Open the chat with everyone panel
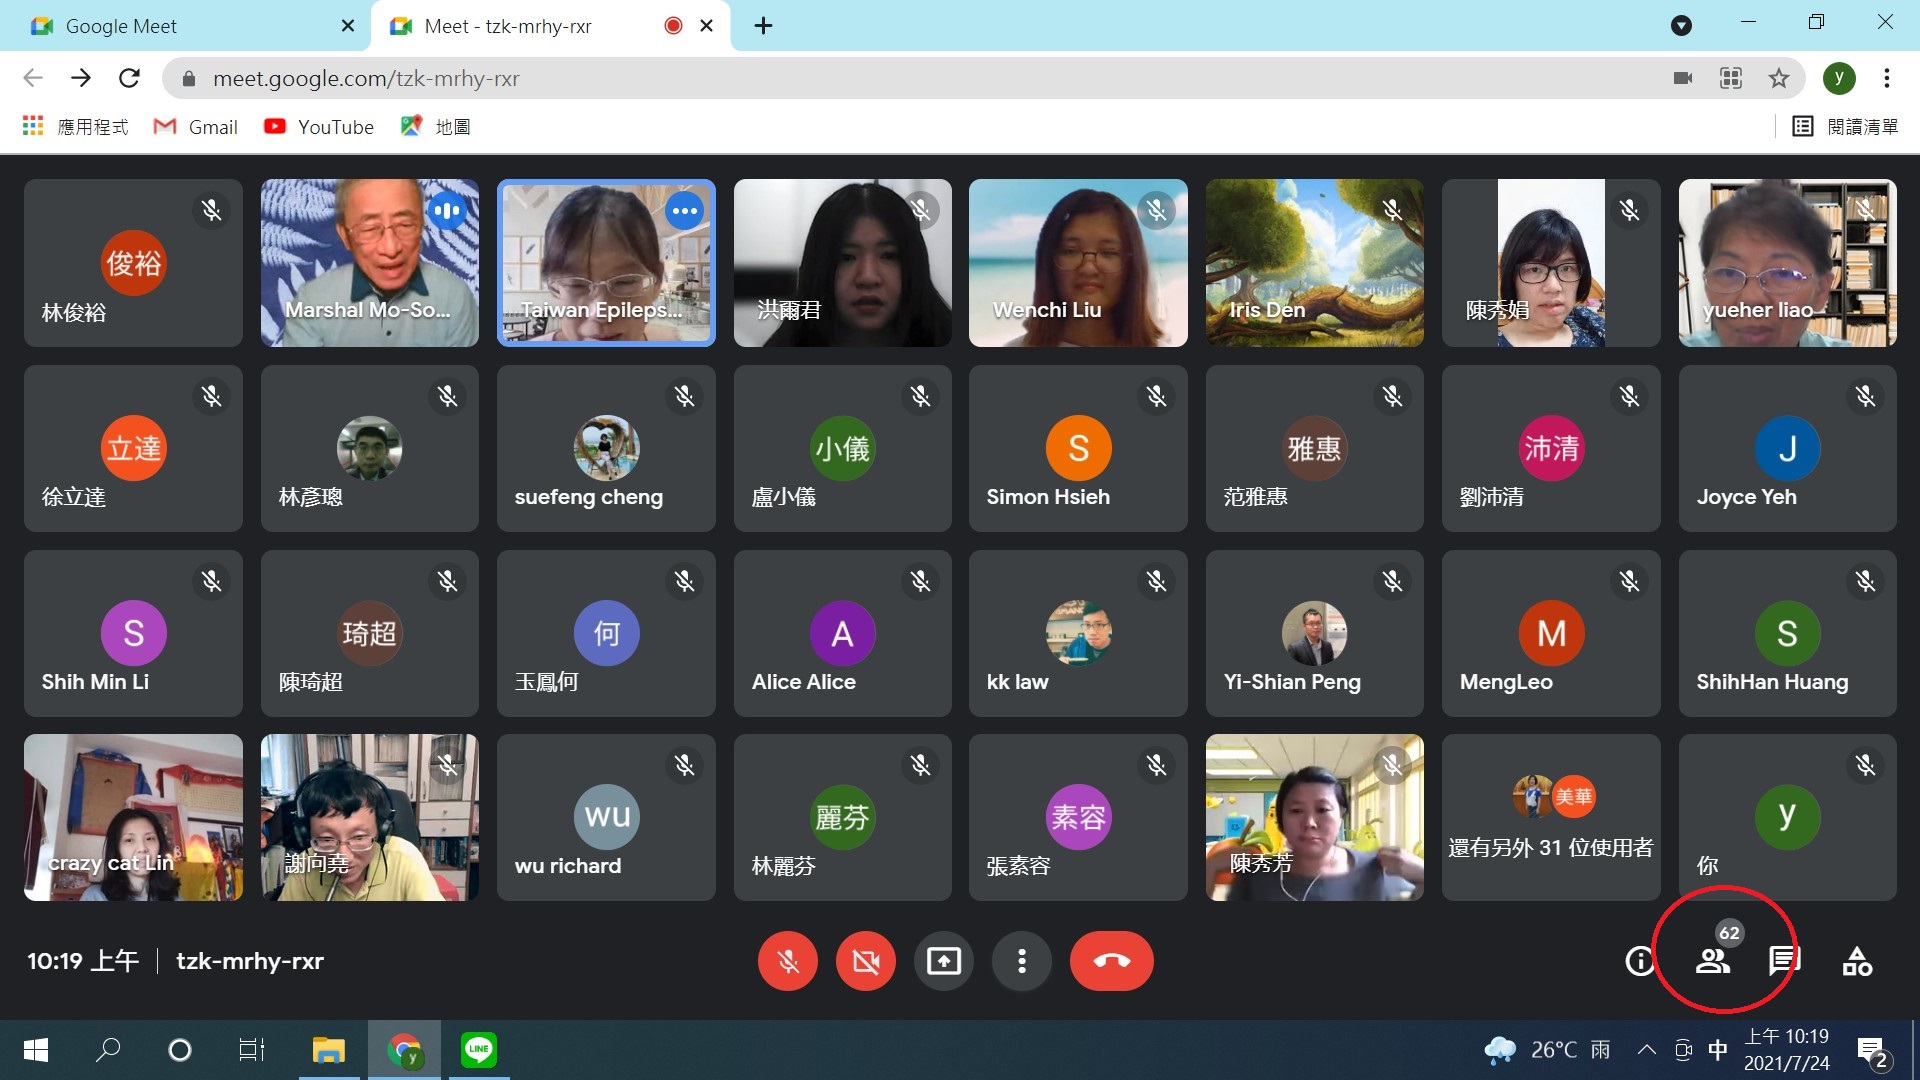Image resolution: width=1920 pixels, height=1080 pixels. [1784, 961]
